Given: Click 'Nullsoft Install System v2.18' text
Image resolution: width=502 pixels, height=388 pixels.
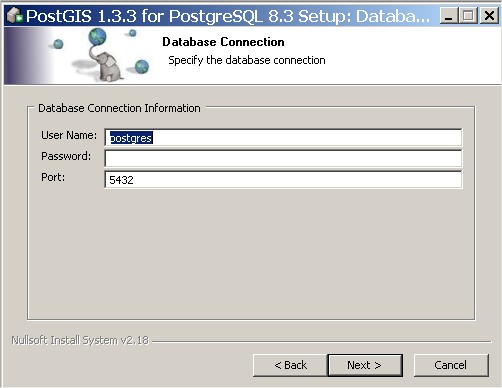Looking at the screenshot, I should [x=80, y=340].
